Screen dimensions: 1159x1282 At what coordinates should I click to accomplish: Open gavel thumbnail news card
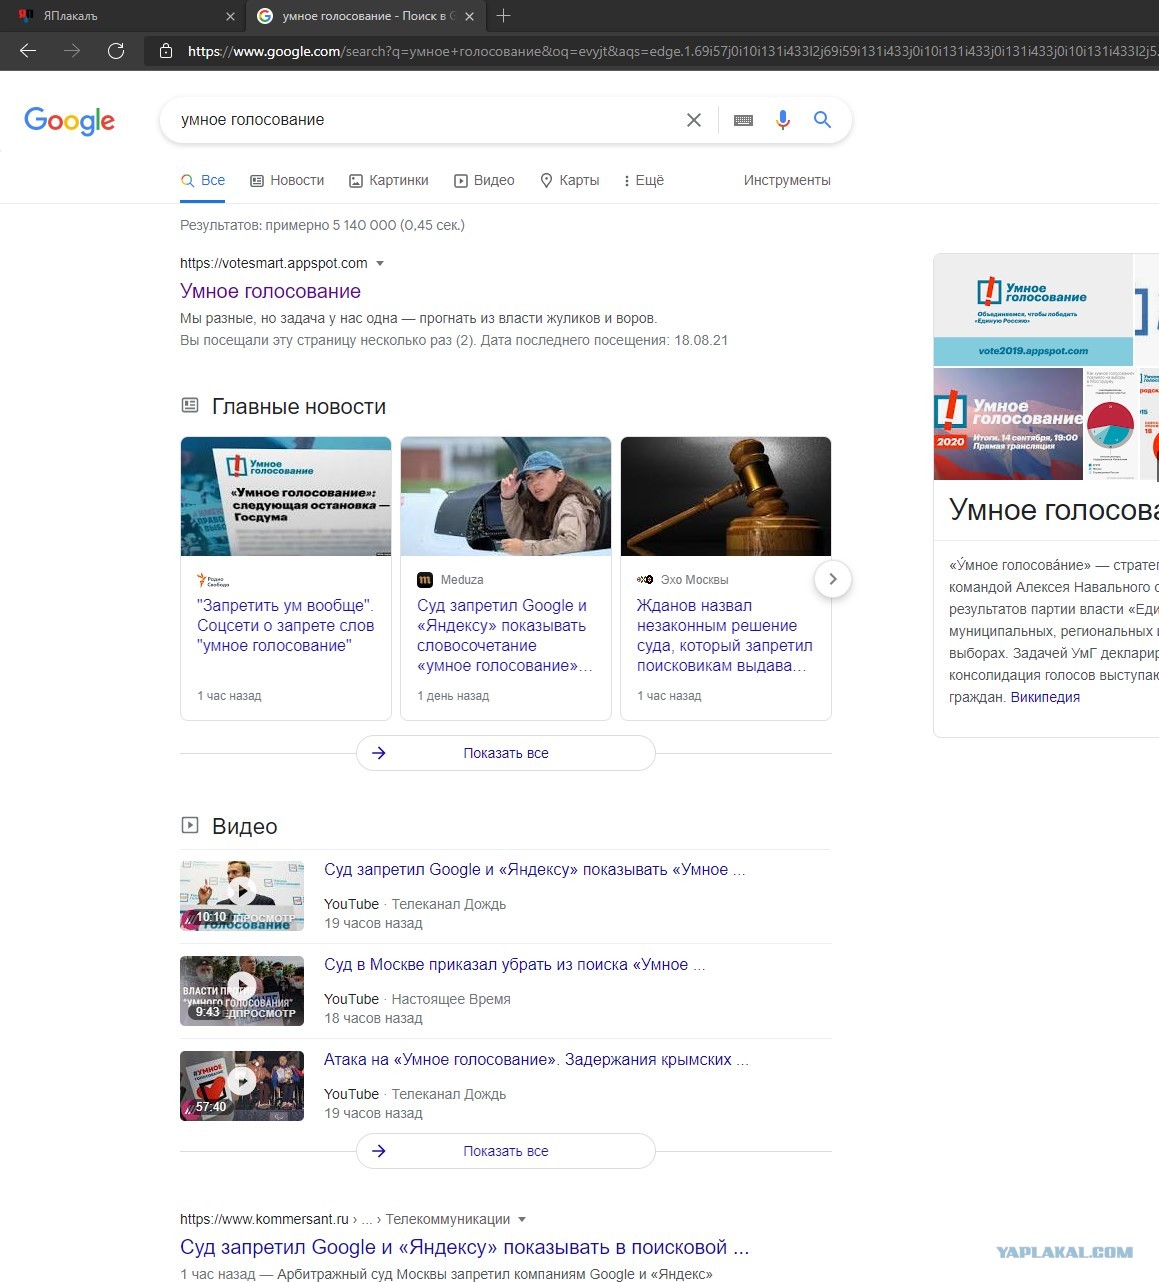click(x=726, y=496)
